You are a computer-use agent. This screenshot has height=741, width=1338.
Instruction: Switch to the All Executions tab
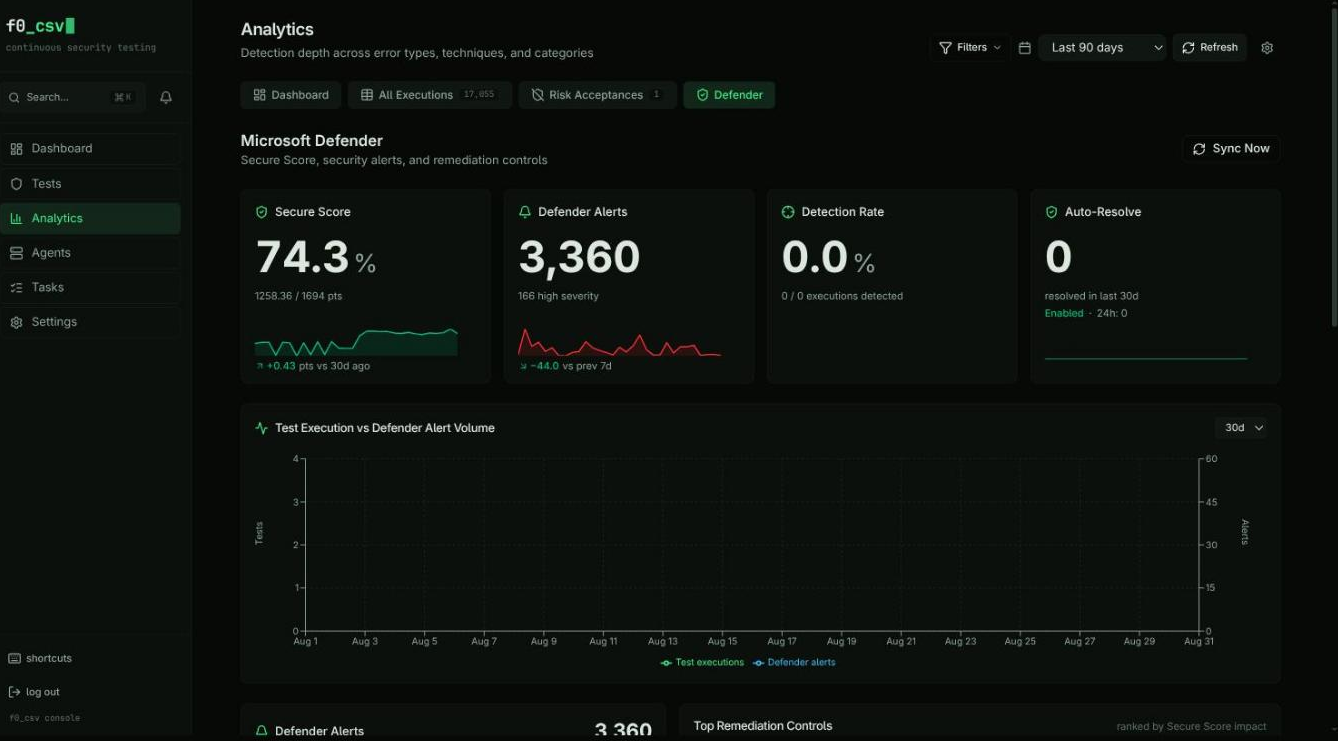pyautogui.click(x=430, y=95)
